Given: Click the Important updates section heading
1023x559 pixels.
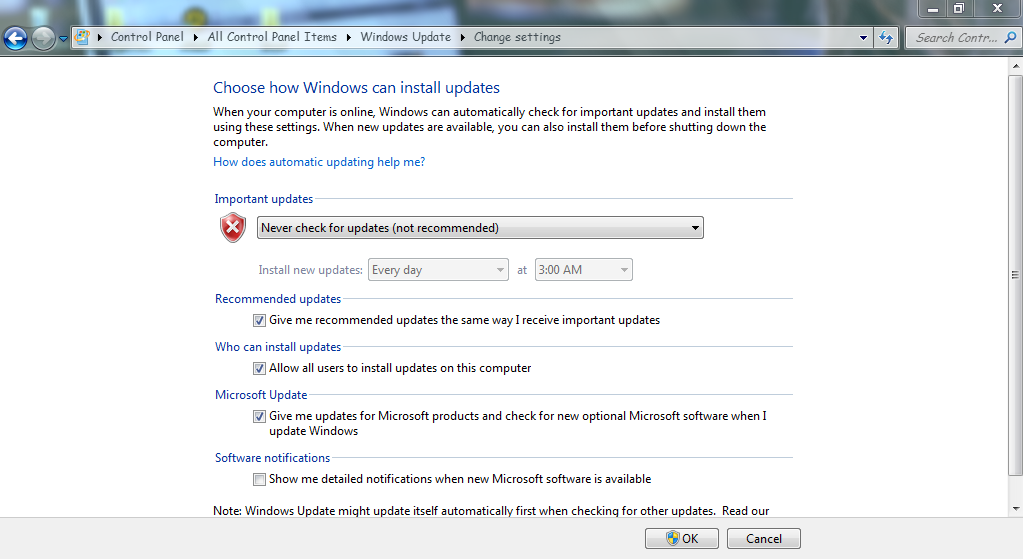Looking at the screenshot, I should pos(264,199).
